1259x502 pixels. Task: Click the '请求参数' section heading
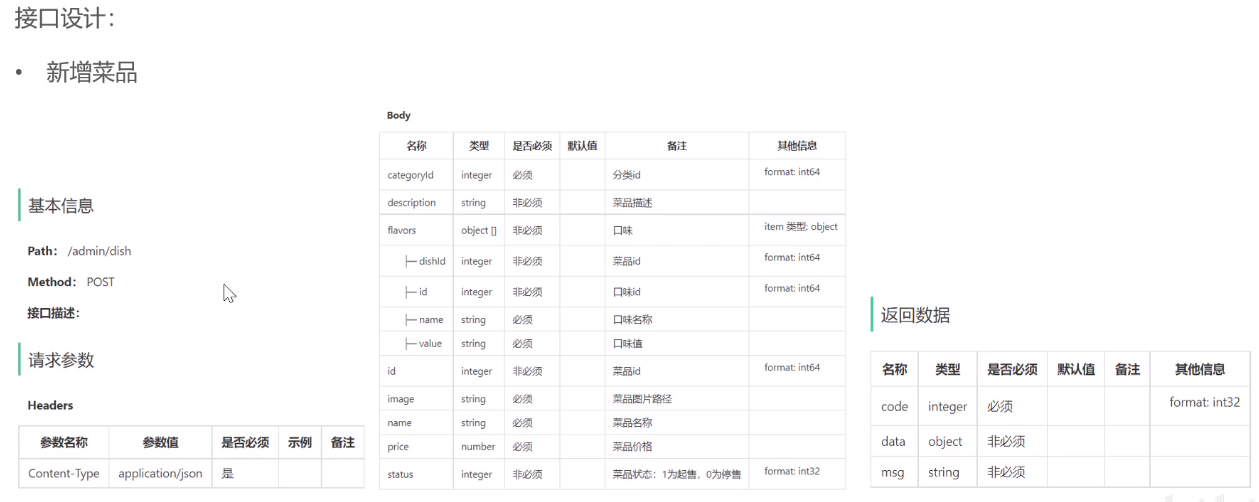61,360
